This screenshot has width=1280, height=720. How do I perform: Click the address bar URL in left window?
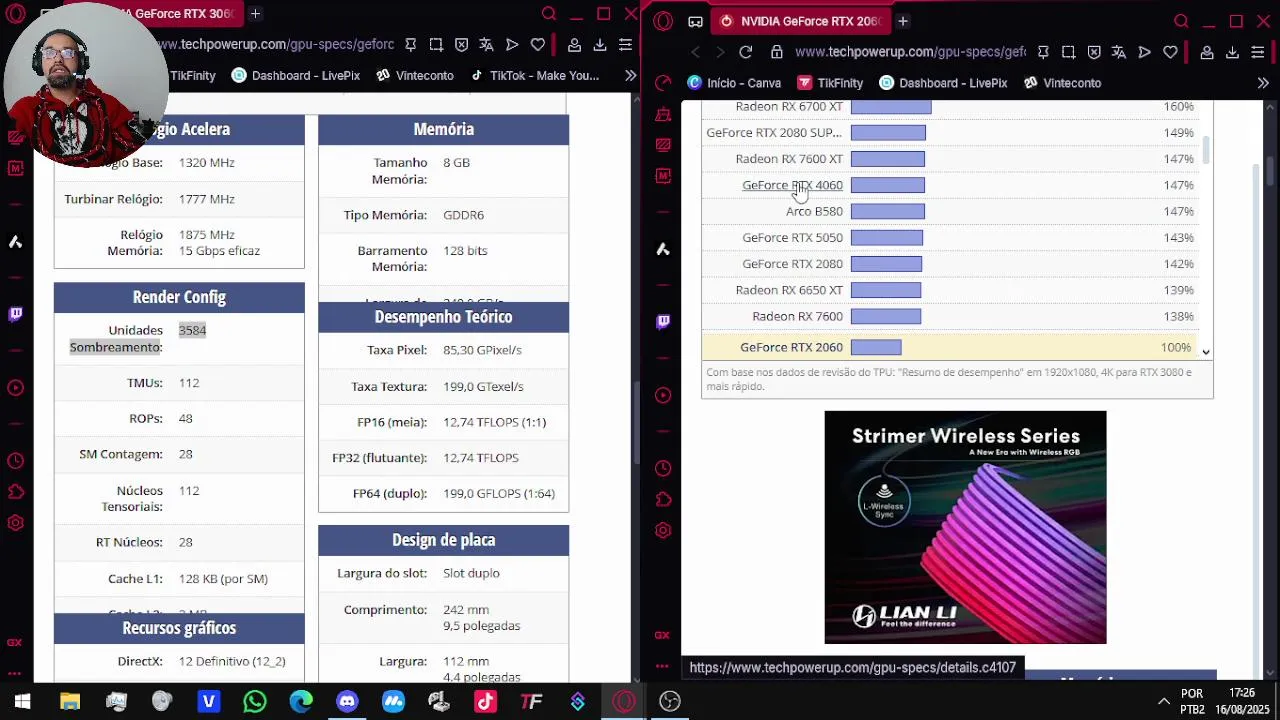[275, 44]
